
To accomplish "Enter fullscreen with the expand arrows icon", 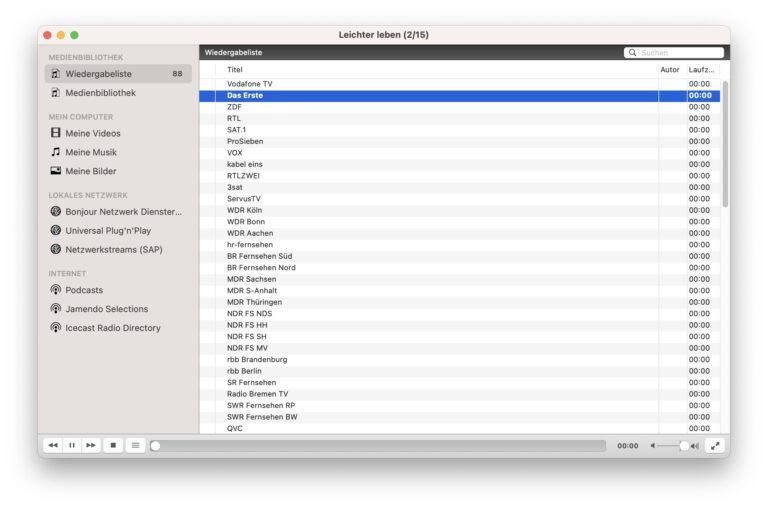I will pos(715,445).
